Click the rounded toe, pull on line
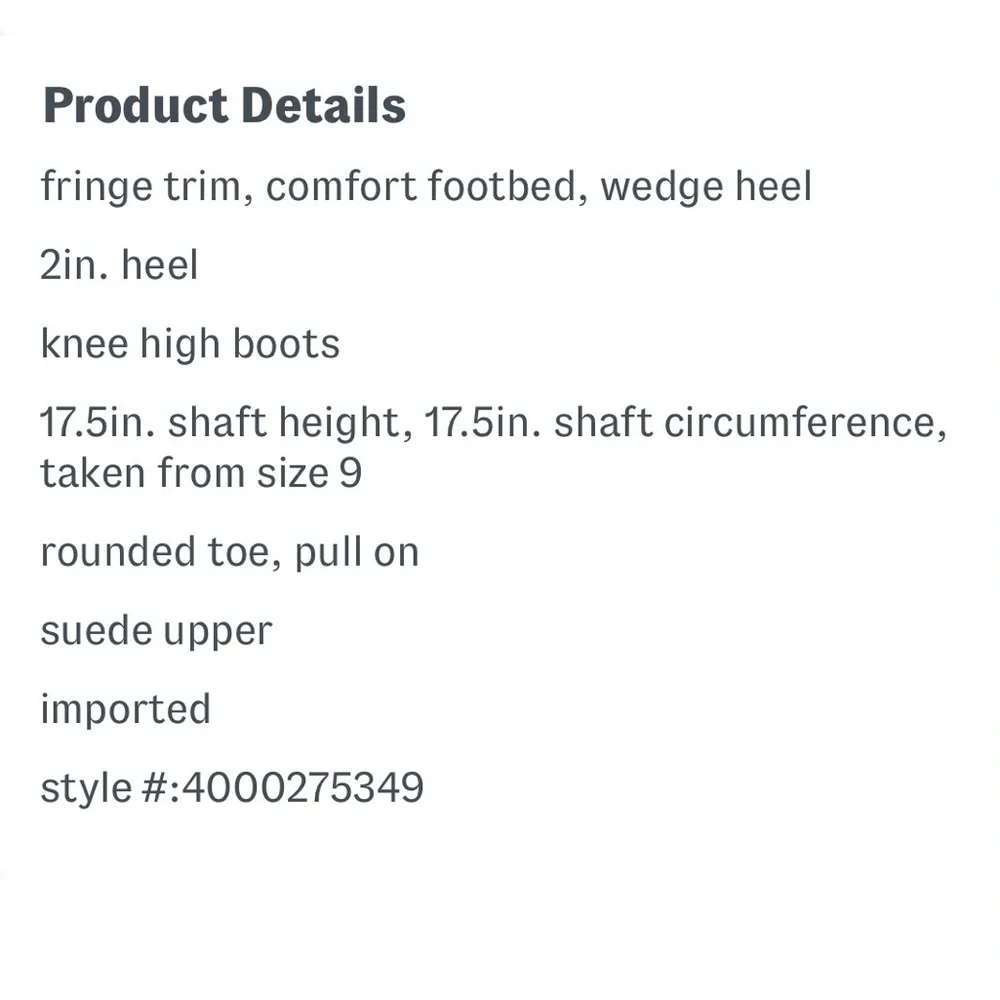Viewport: 1000px width, 1000px height. [x=230, y=553]
